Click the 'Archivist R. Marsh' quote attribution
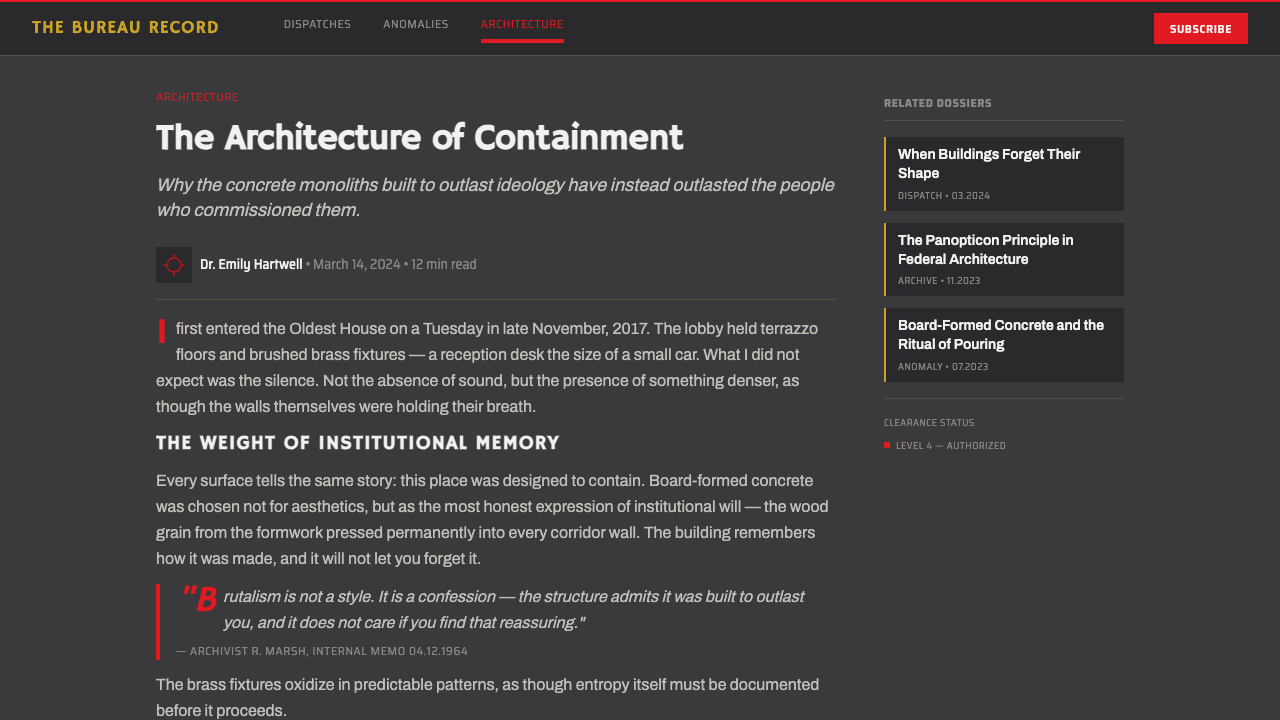This screenshot has width=1280, height=720. click(322, 651)
